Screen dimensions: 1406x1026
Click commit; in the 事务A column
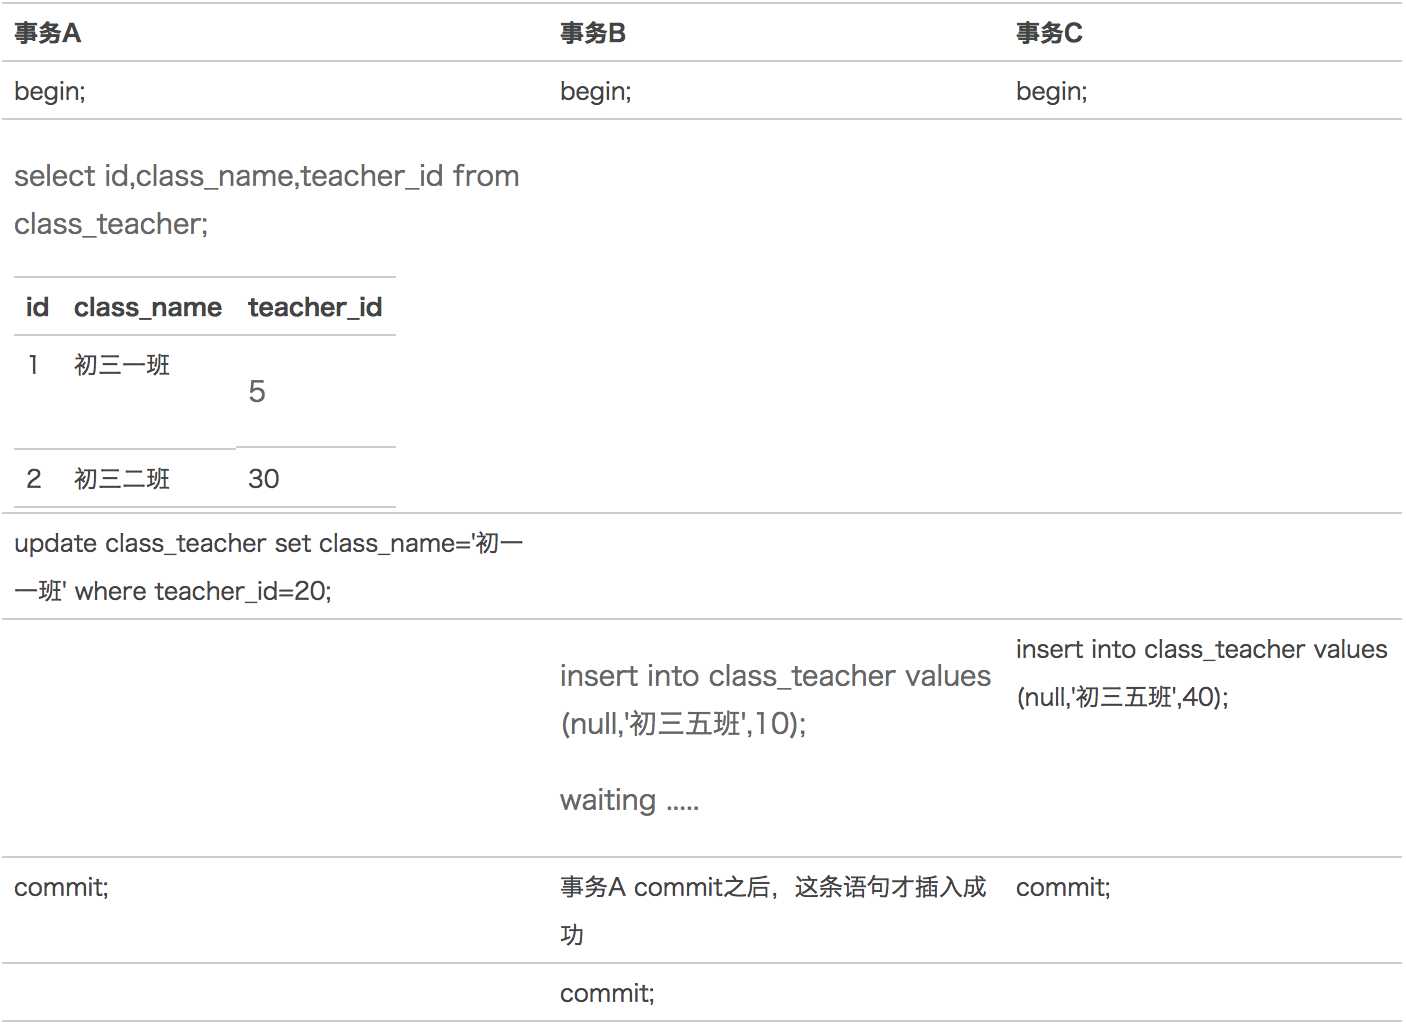click(62, 887)
